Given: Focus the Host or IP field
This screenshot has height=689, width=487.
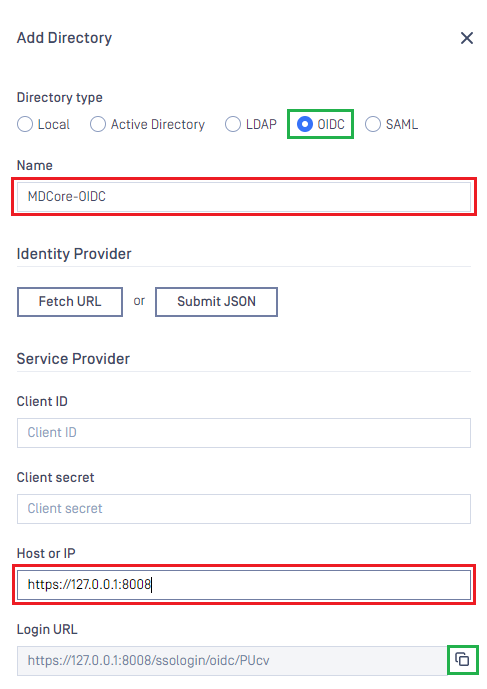Looking at the screenshot, I should tap(244, 585).
